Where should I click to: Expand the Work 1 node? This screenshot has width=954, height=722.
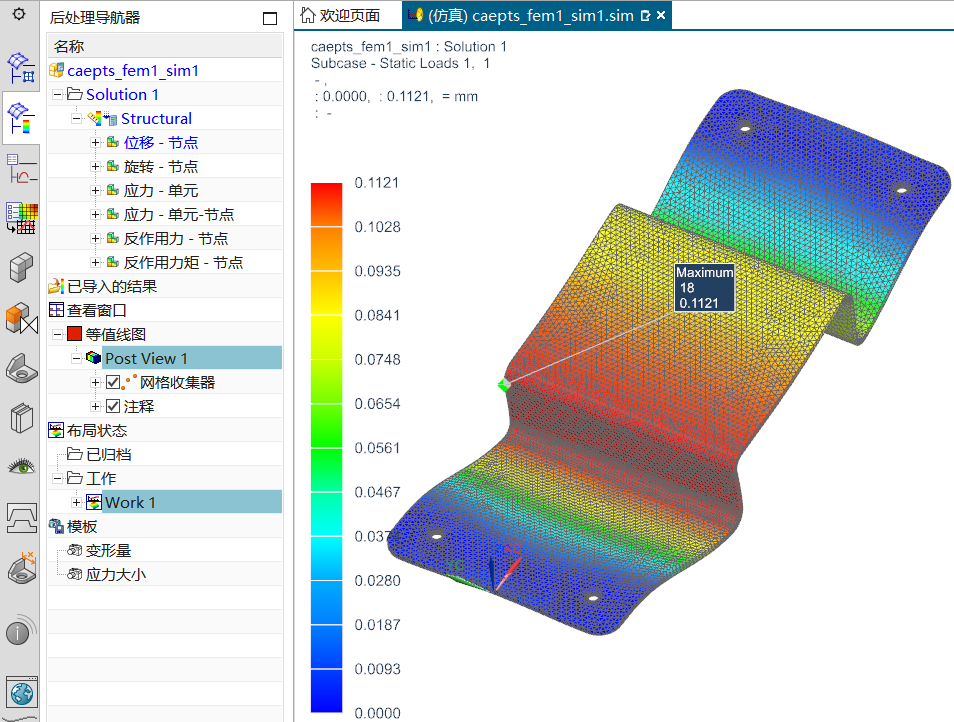tap(76, 502)
